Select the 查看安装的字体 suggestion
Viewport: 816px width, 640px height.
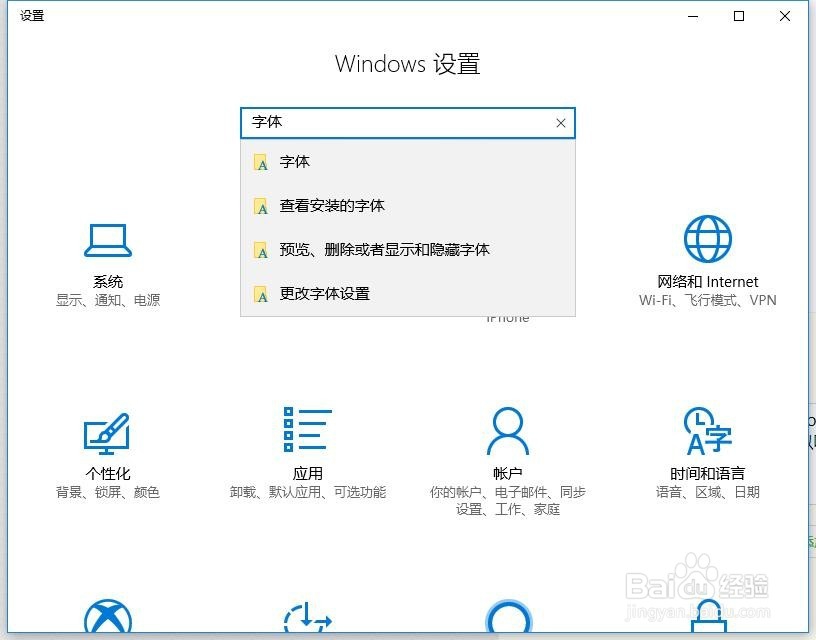click(x=408, y=206)
